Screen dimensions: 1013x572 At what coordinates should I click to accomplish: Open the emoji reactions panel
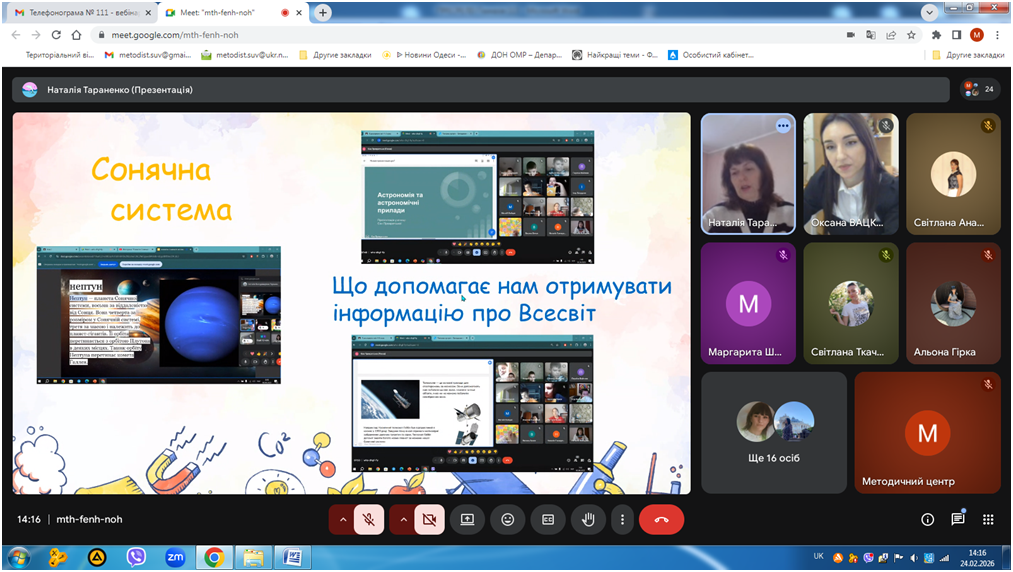click(x=508, y=520)
